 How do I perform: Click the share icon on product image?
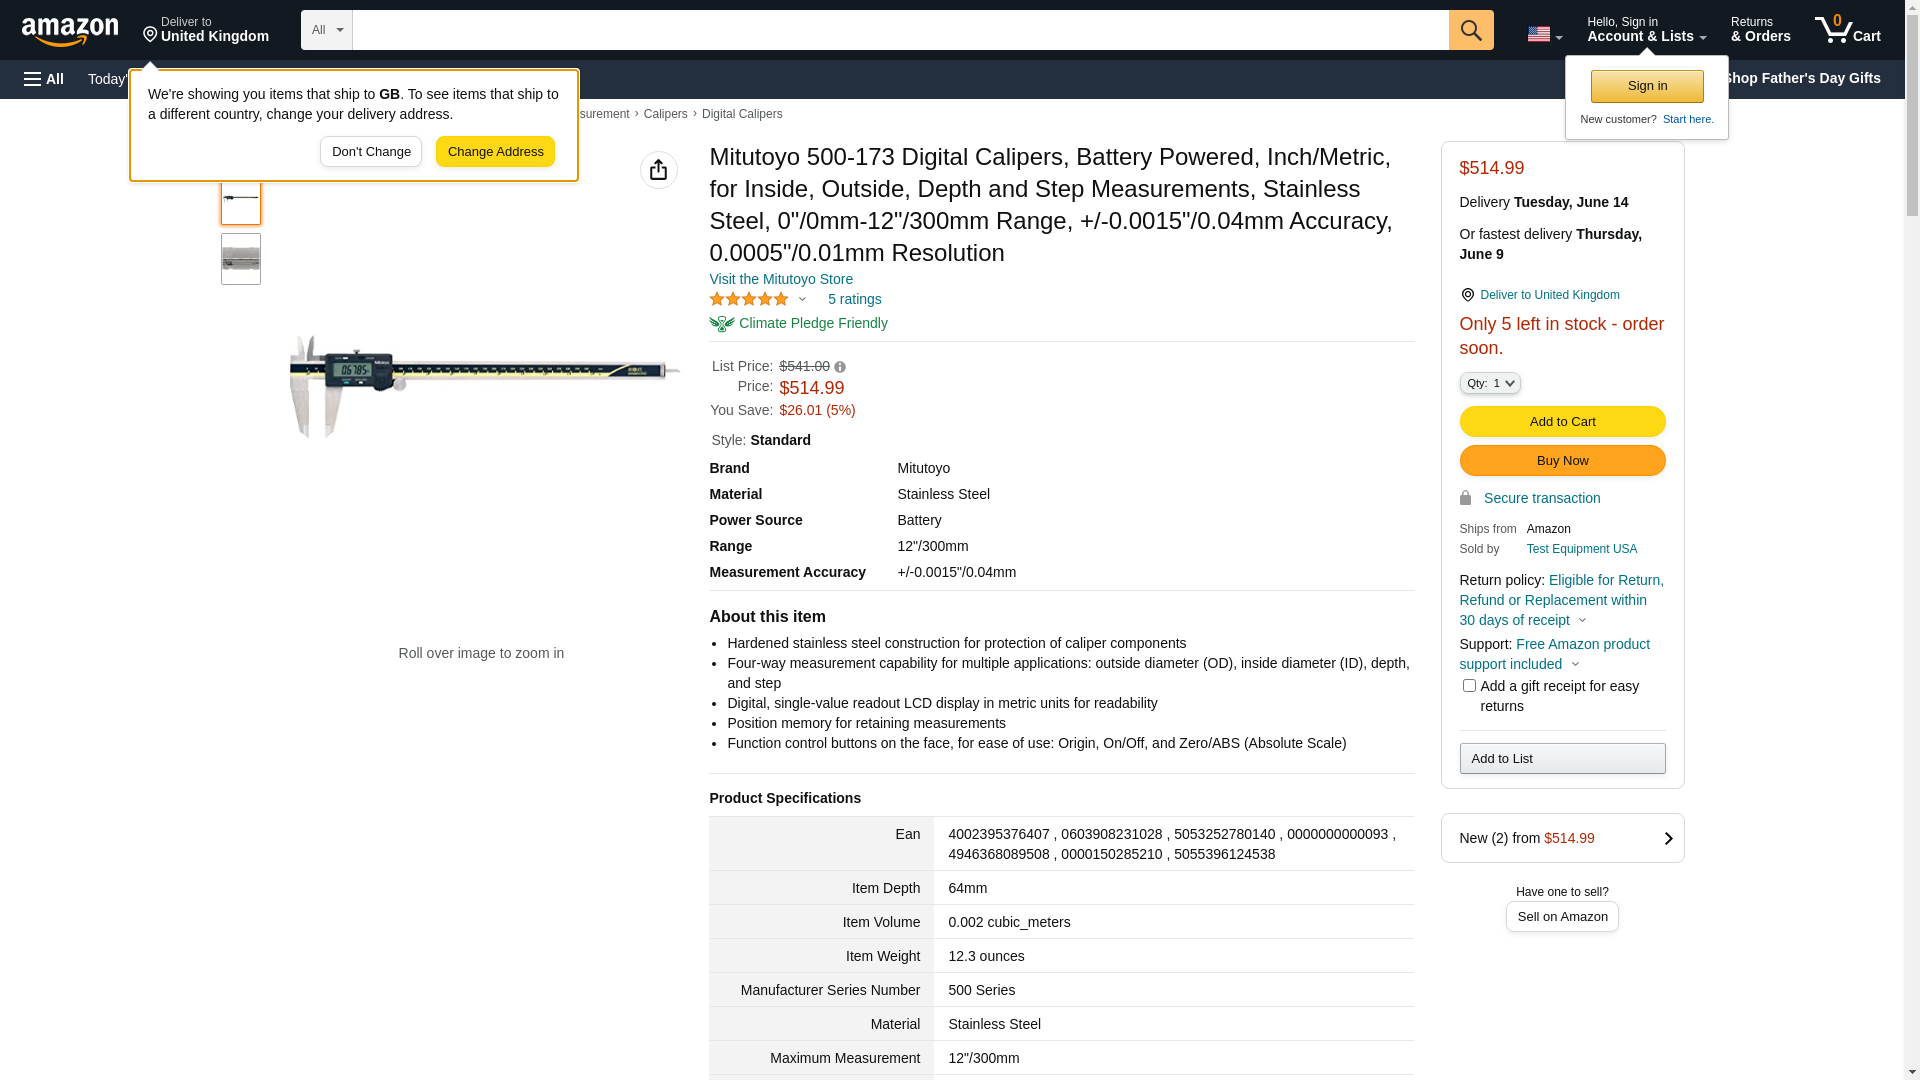click(x=658, y=170)
